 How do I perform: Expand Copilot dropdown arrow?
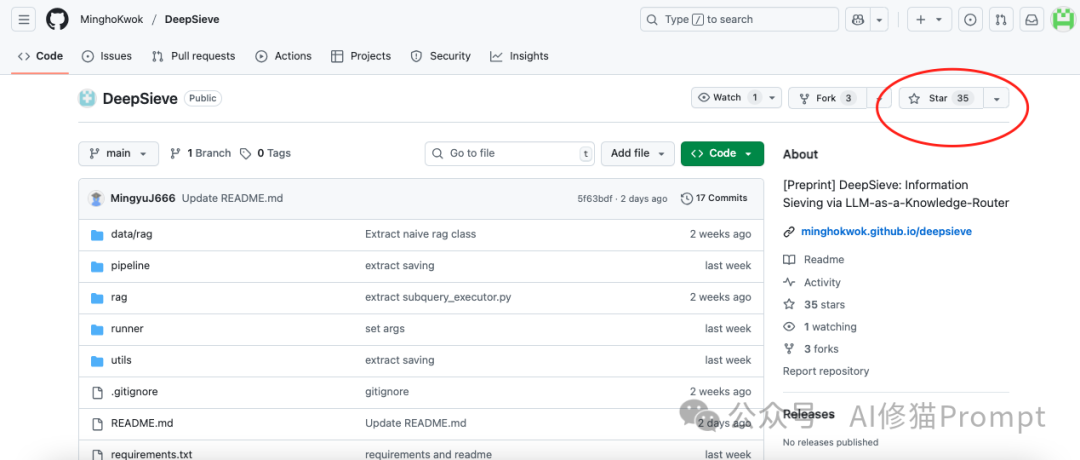pyautogui.click(x=879, y=19)
